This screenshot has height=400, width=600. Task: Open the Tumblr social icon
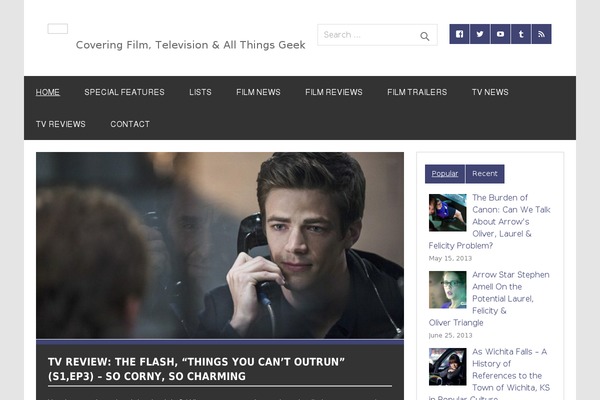(521, 34)
